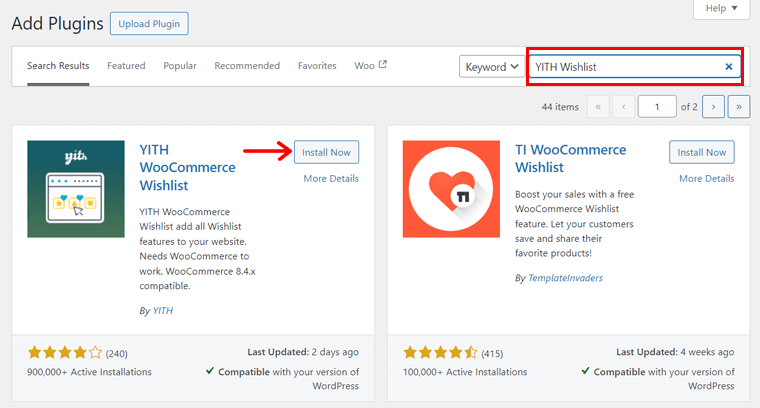The height and width of the screenshot is (408, 760).
Task: Clear the search field with the X icon
Action: point(728,67)
